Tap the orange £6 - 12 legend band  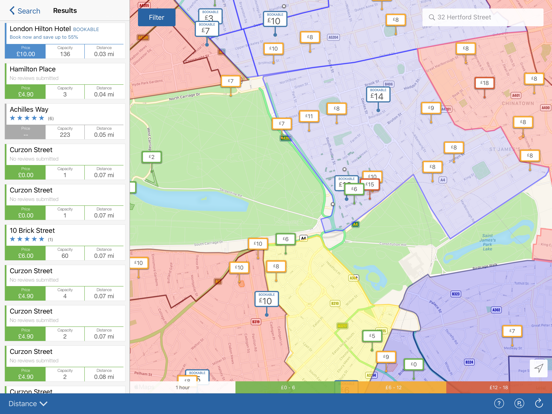coord(393,387)
